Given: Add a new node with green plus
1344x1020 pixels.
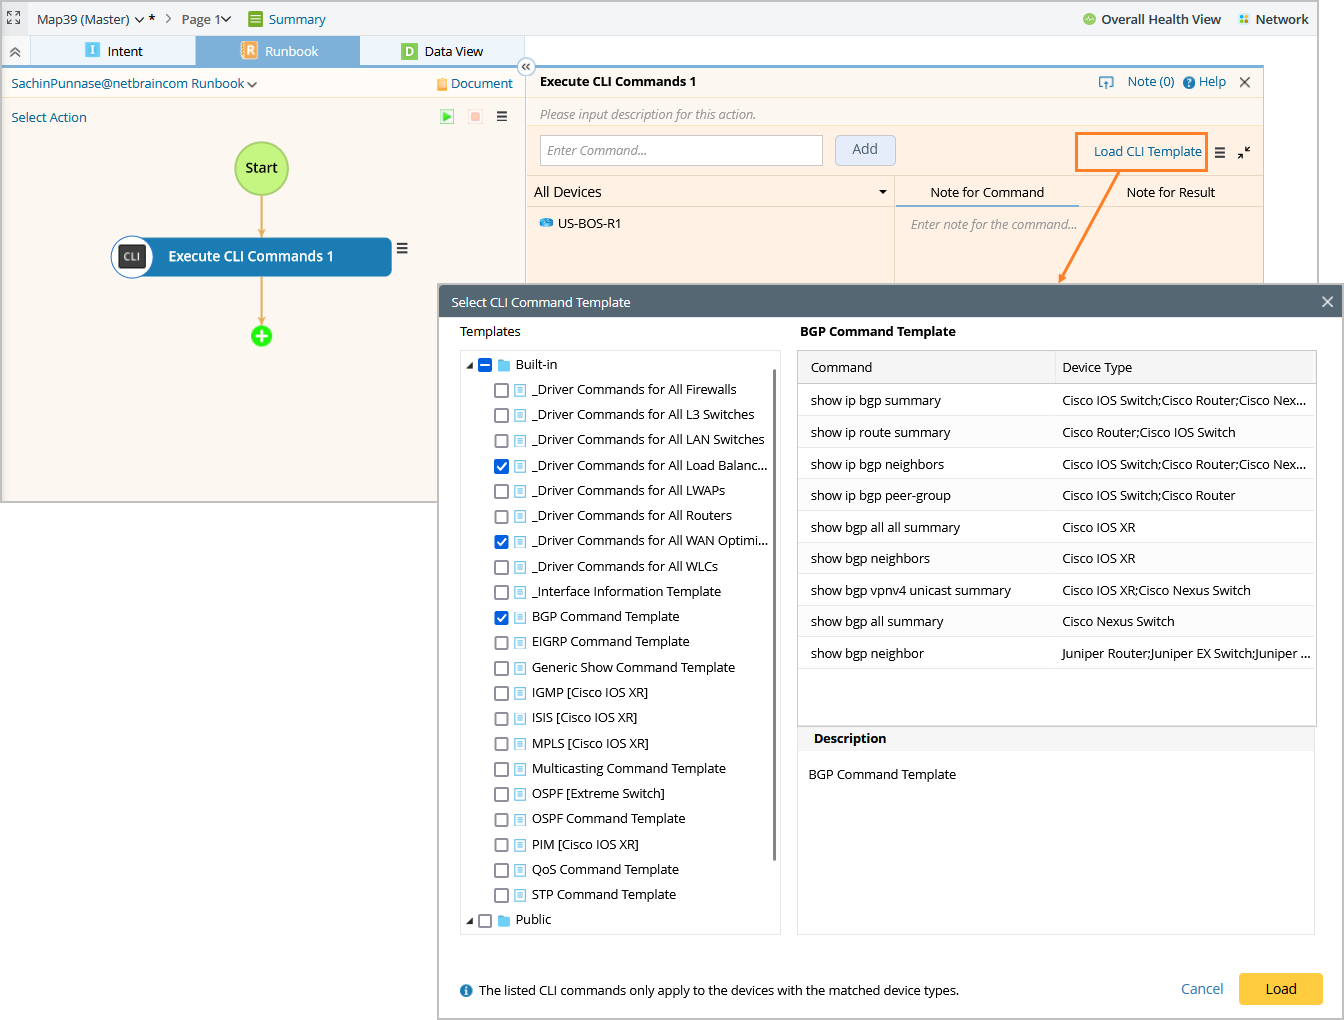Looking at the screenshot, I should coord(262,336).
